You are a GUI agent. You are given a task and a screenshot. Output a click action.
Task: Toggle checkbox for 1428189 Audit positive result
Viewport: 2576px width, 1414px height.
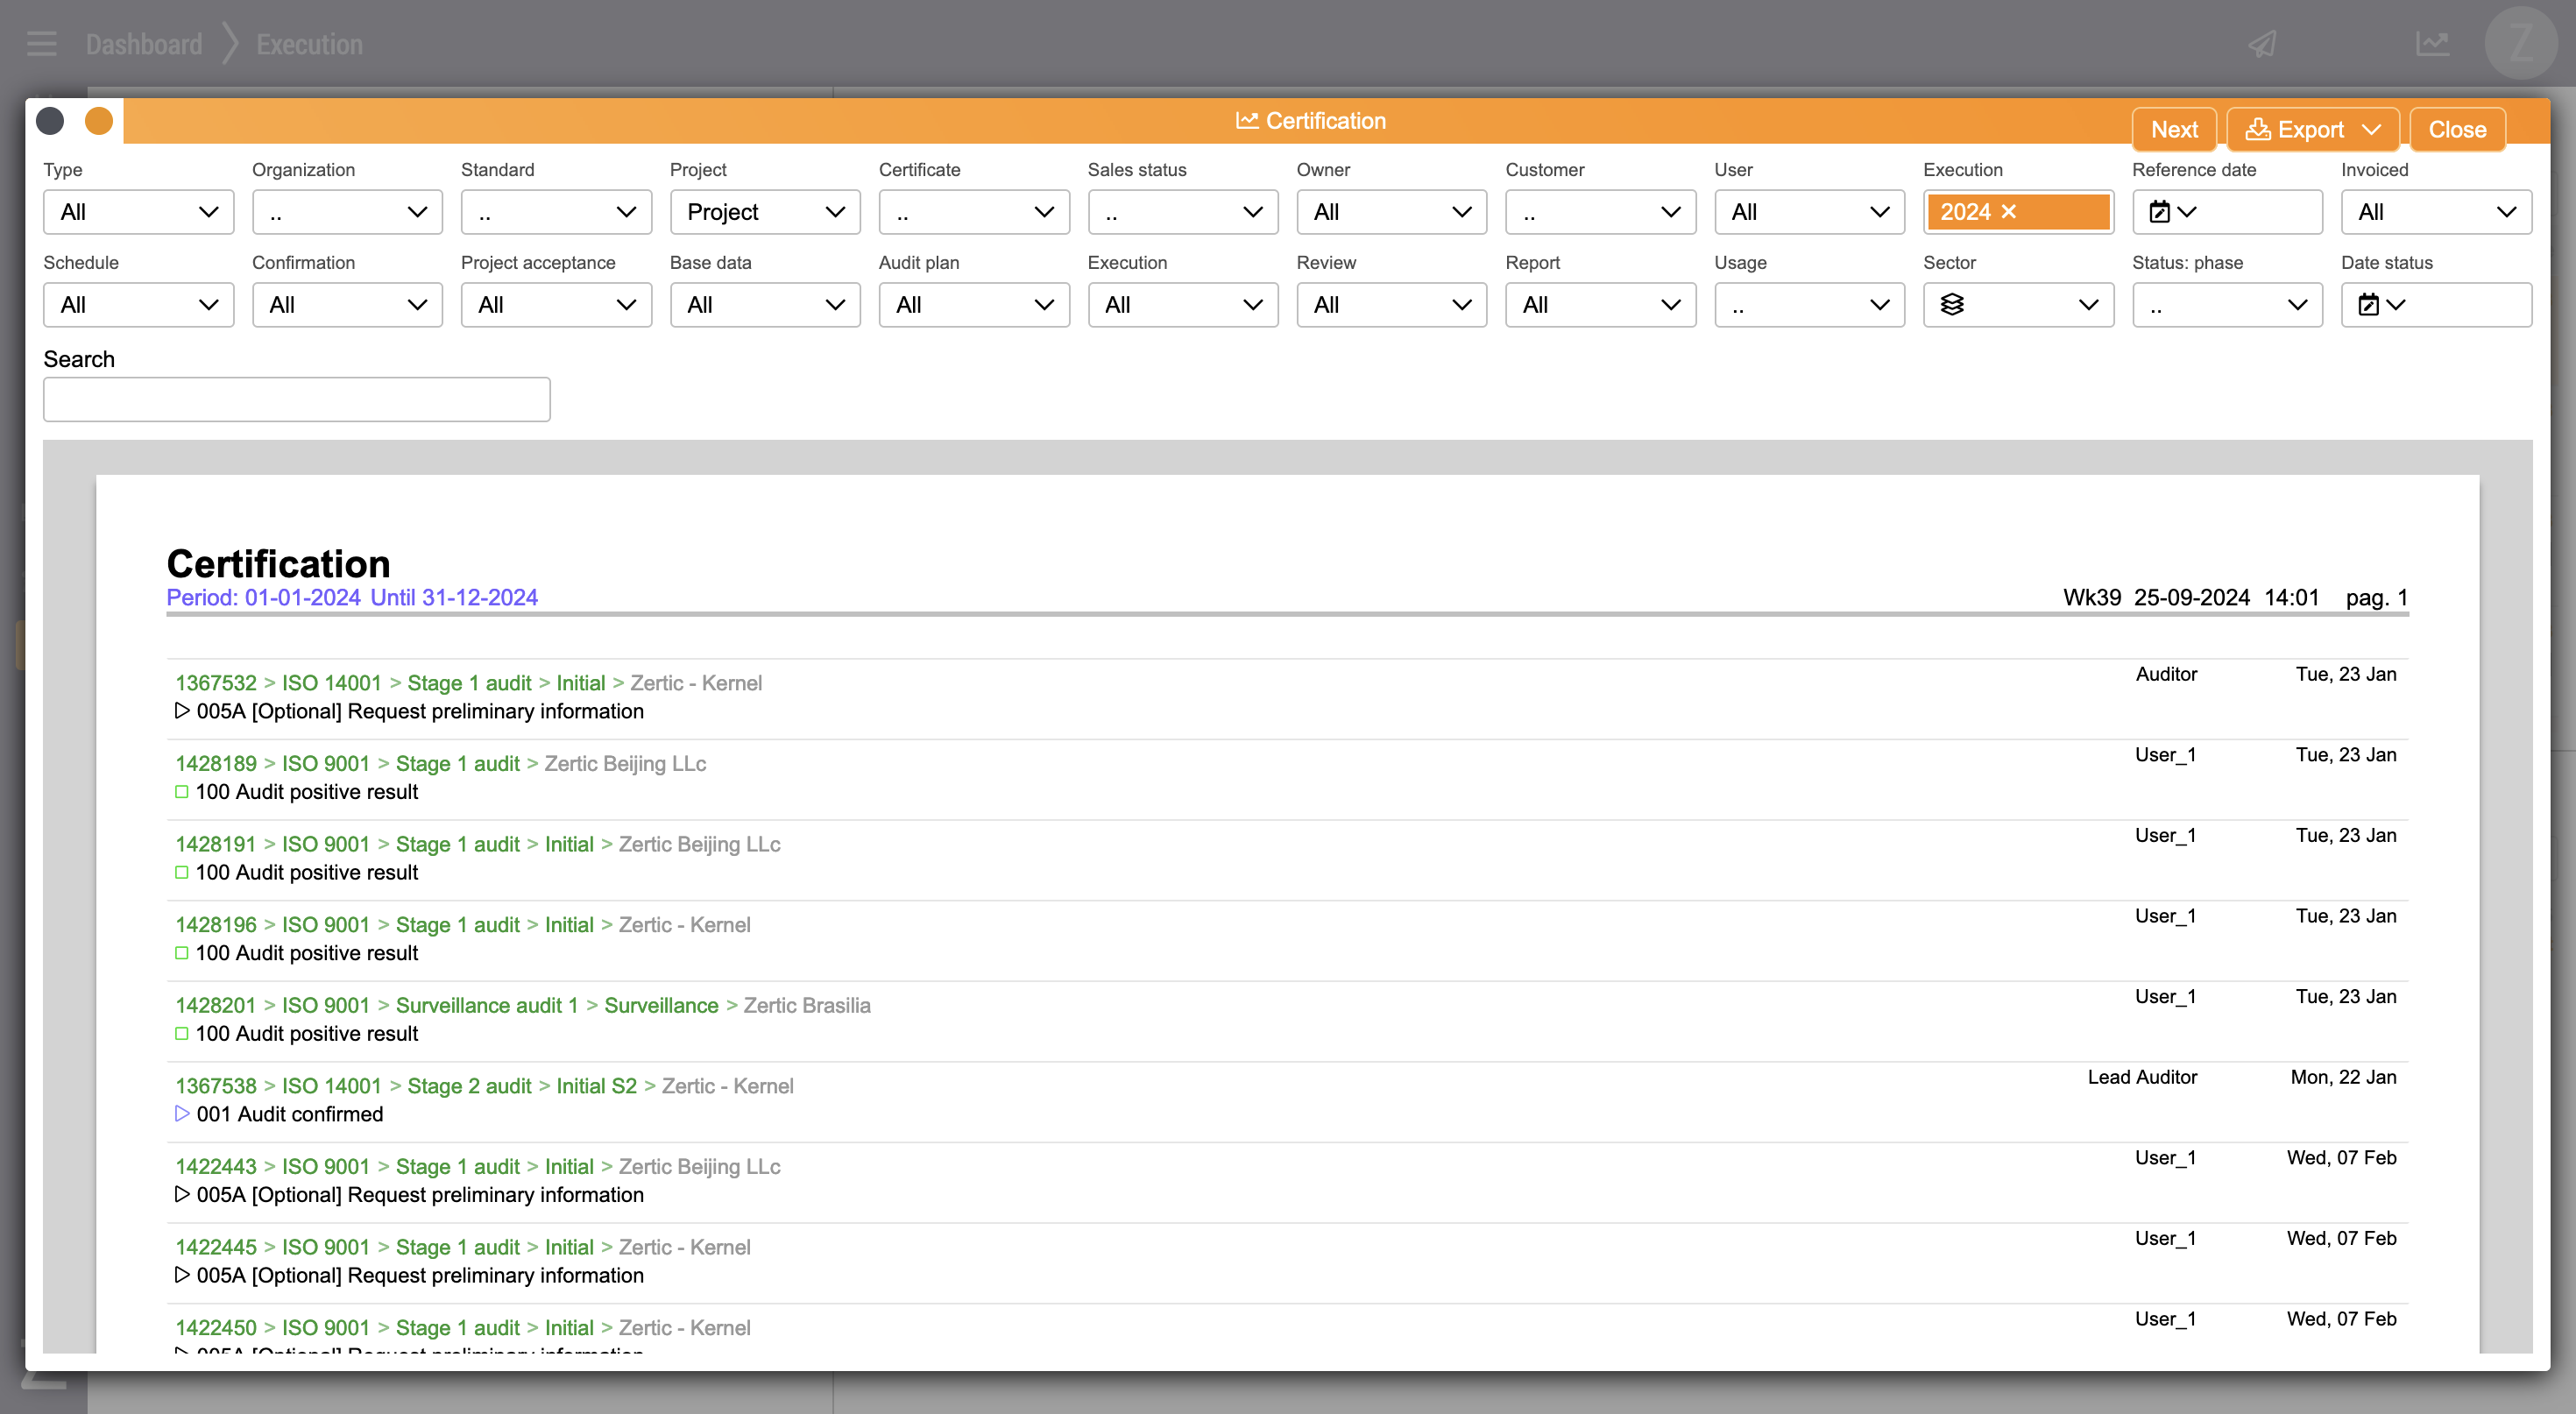click(x=182, y=792)
